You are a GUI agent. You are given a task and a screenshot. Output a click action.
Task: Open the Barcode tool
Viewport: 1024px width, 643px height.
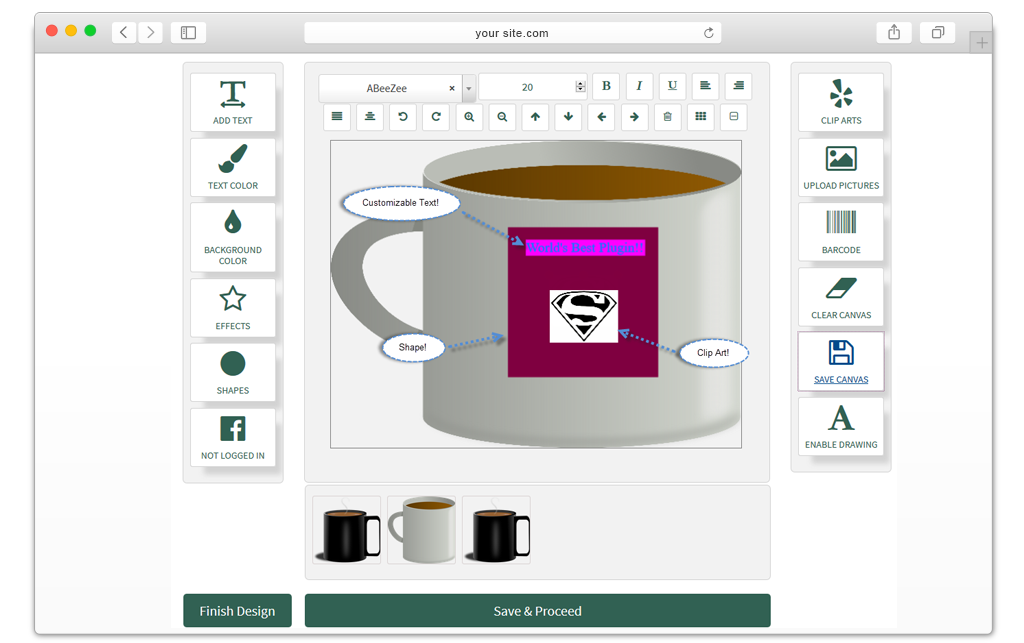pos(840,232)
